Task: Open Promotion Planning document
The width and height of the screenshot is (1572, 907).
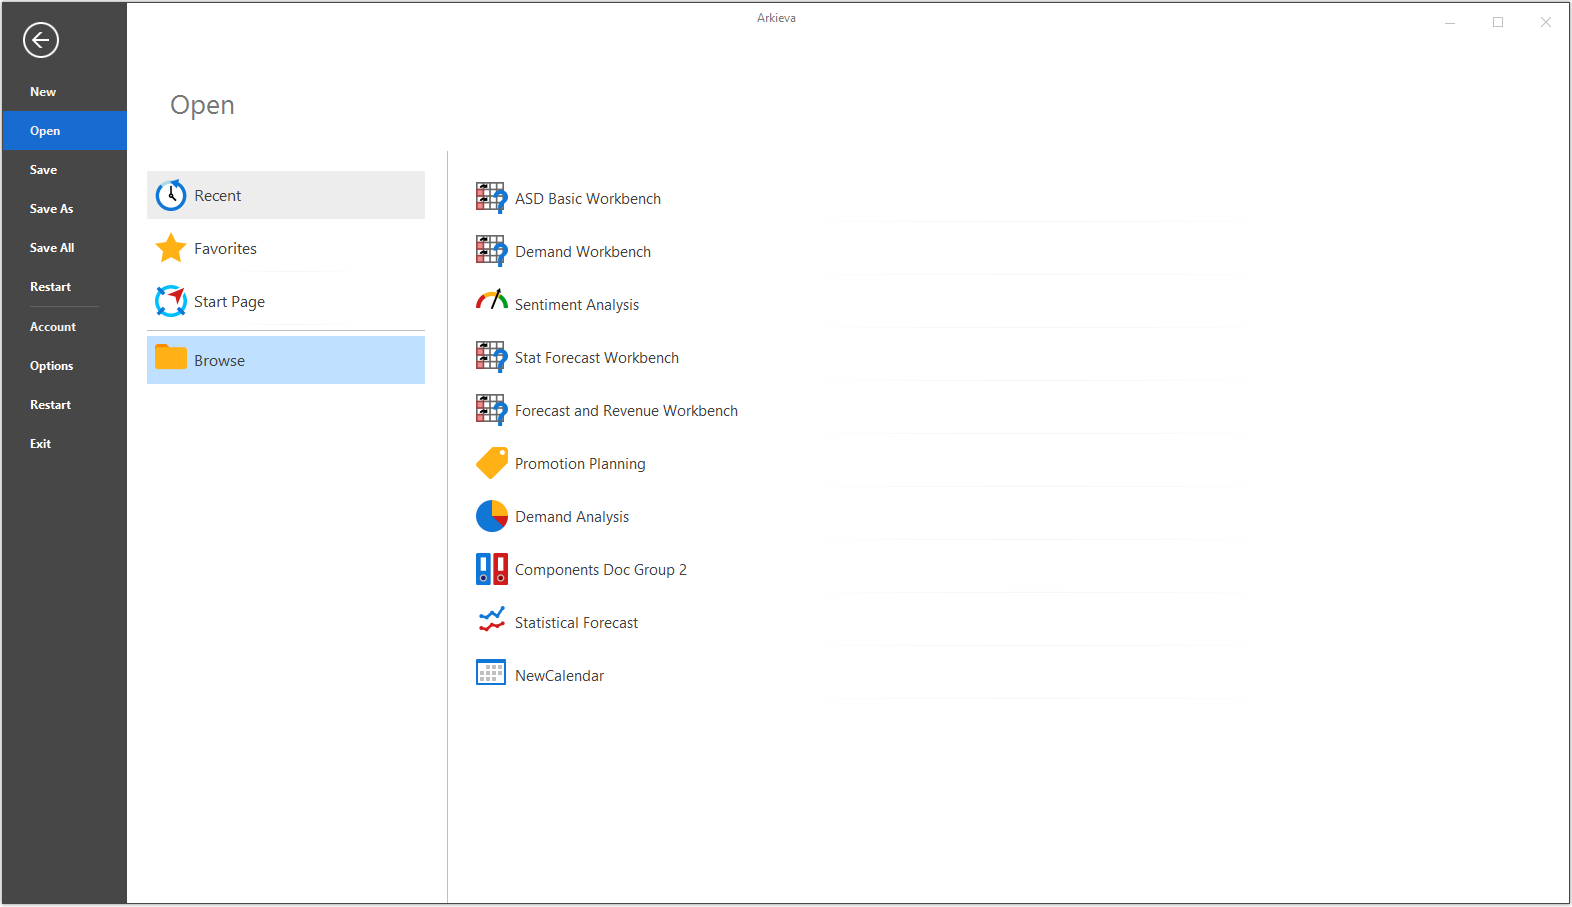Action: click(580, 464)
